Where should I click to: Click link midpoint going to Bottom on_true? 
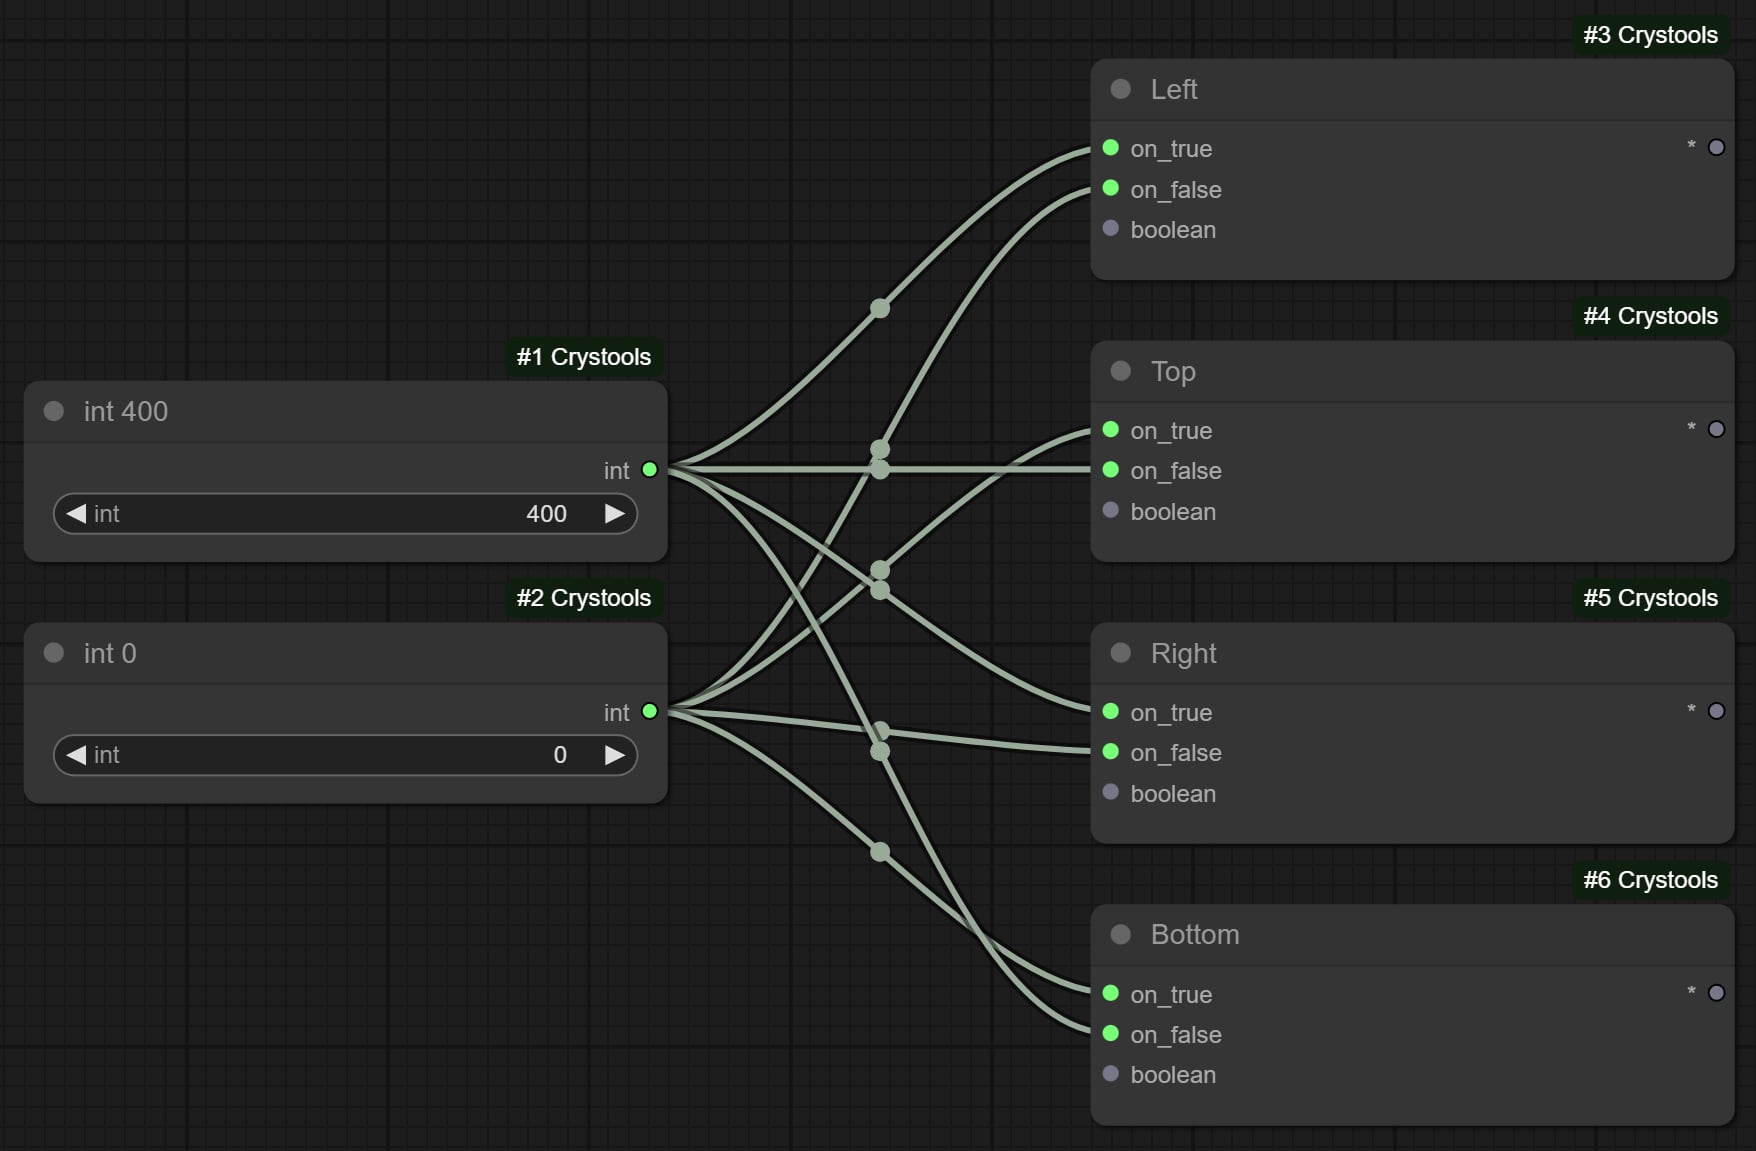click(880, 852)
